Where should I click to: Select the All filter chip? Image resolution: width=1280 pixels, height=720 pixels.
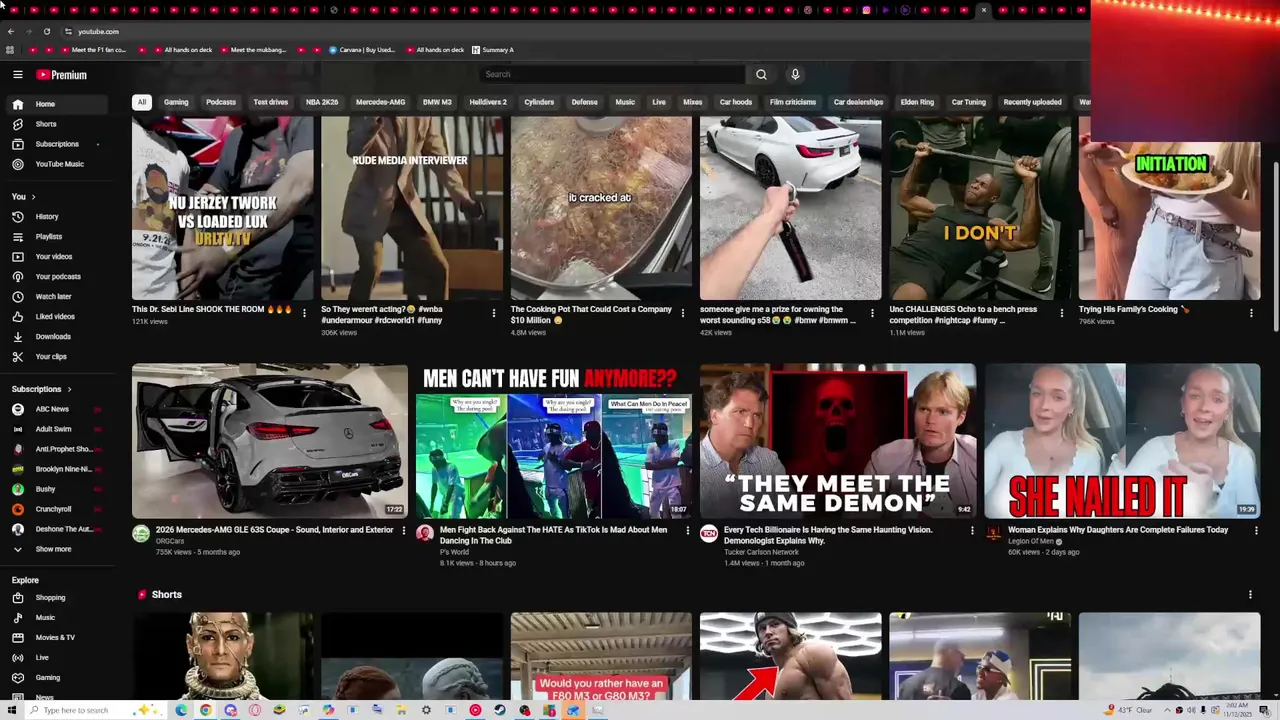(x=142, y=102)
